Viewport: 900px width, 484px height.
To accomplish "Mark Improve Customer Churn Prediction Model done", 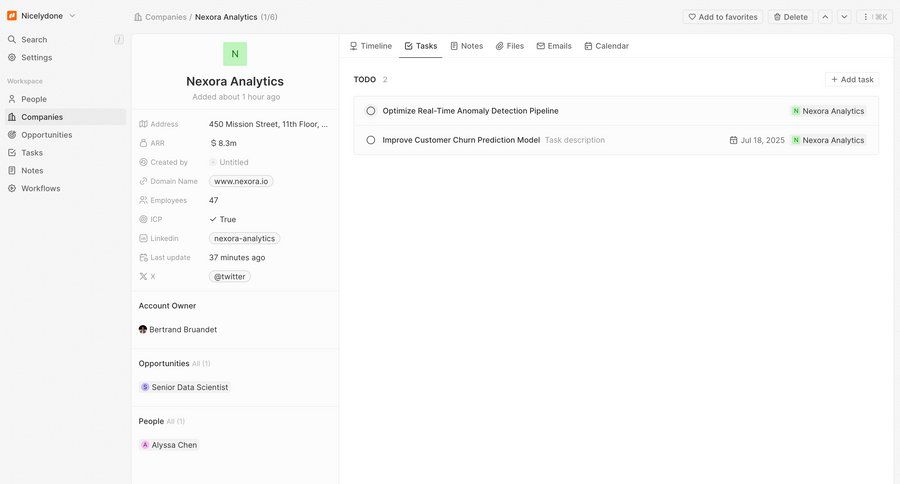I will pos(371,140).
